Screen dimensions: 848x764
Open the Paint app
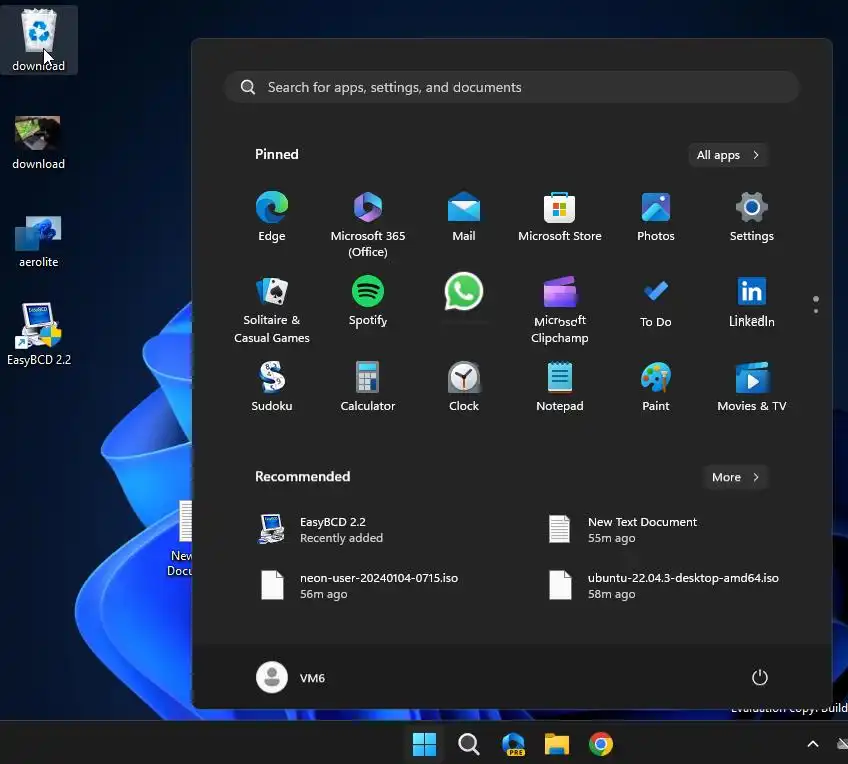pos(655,386)
